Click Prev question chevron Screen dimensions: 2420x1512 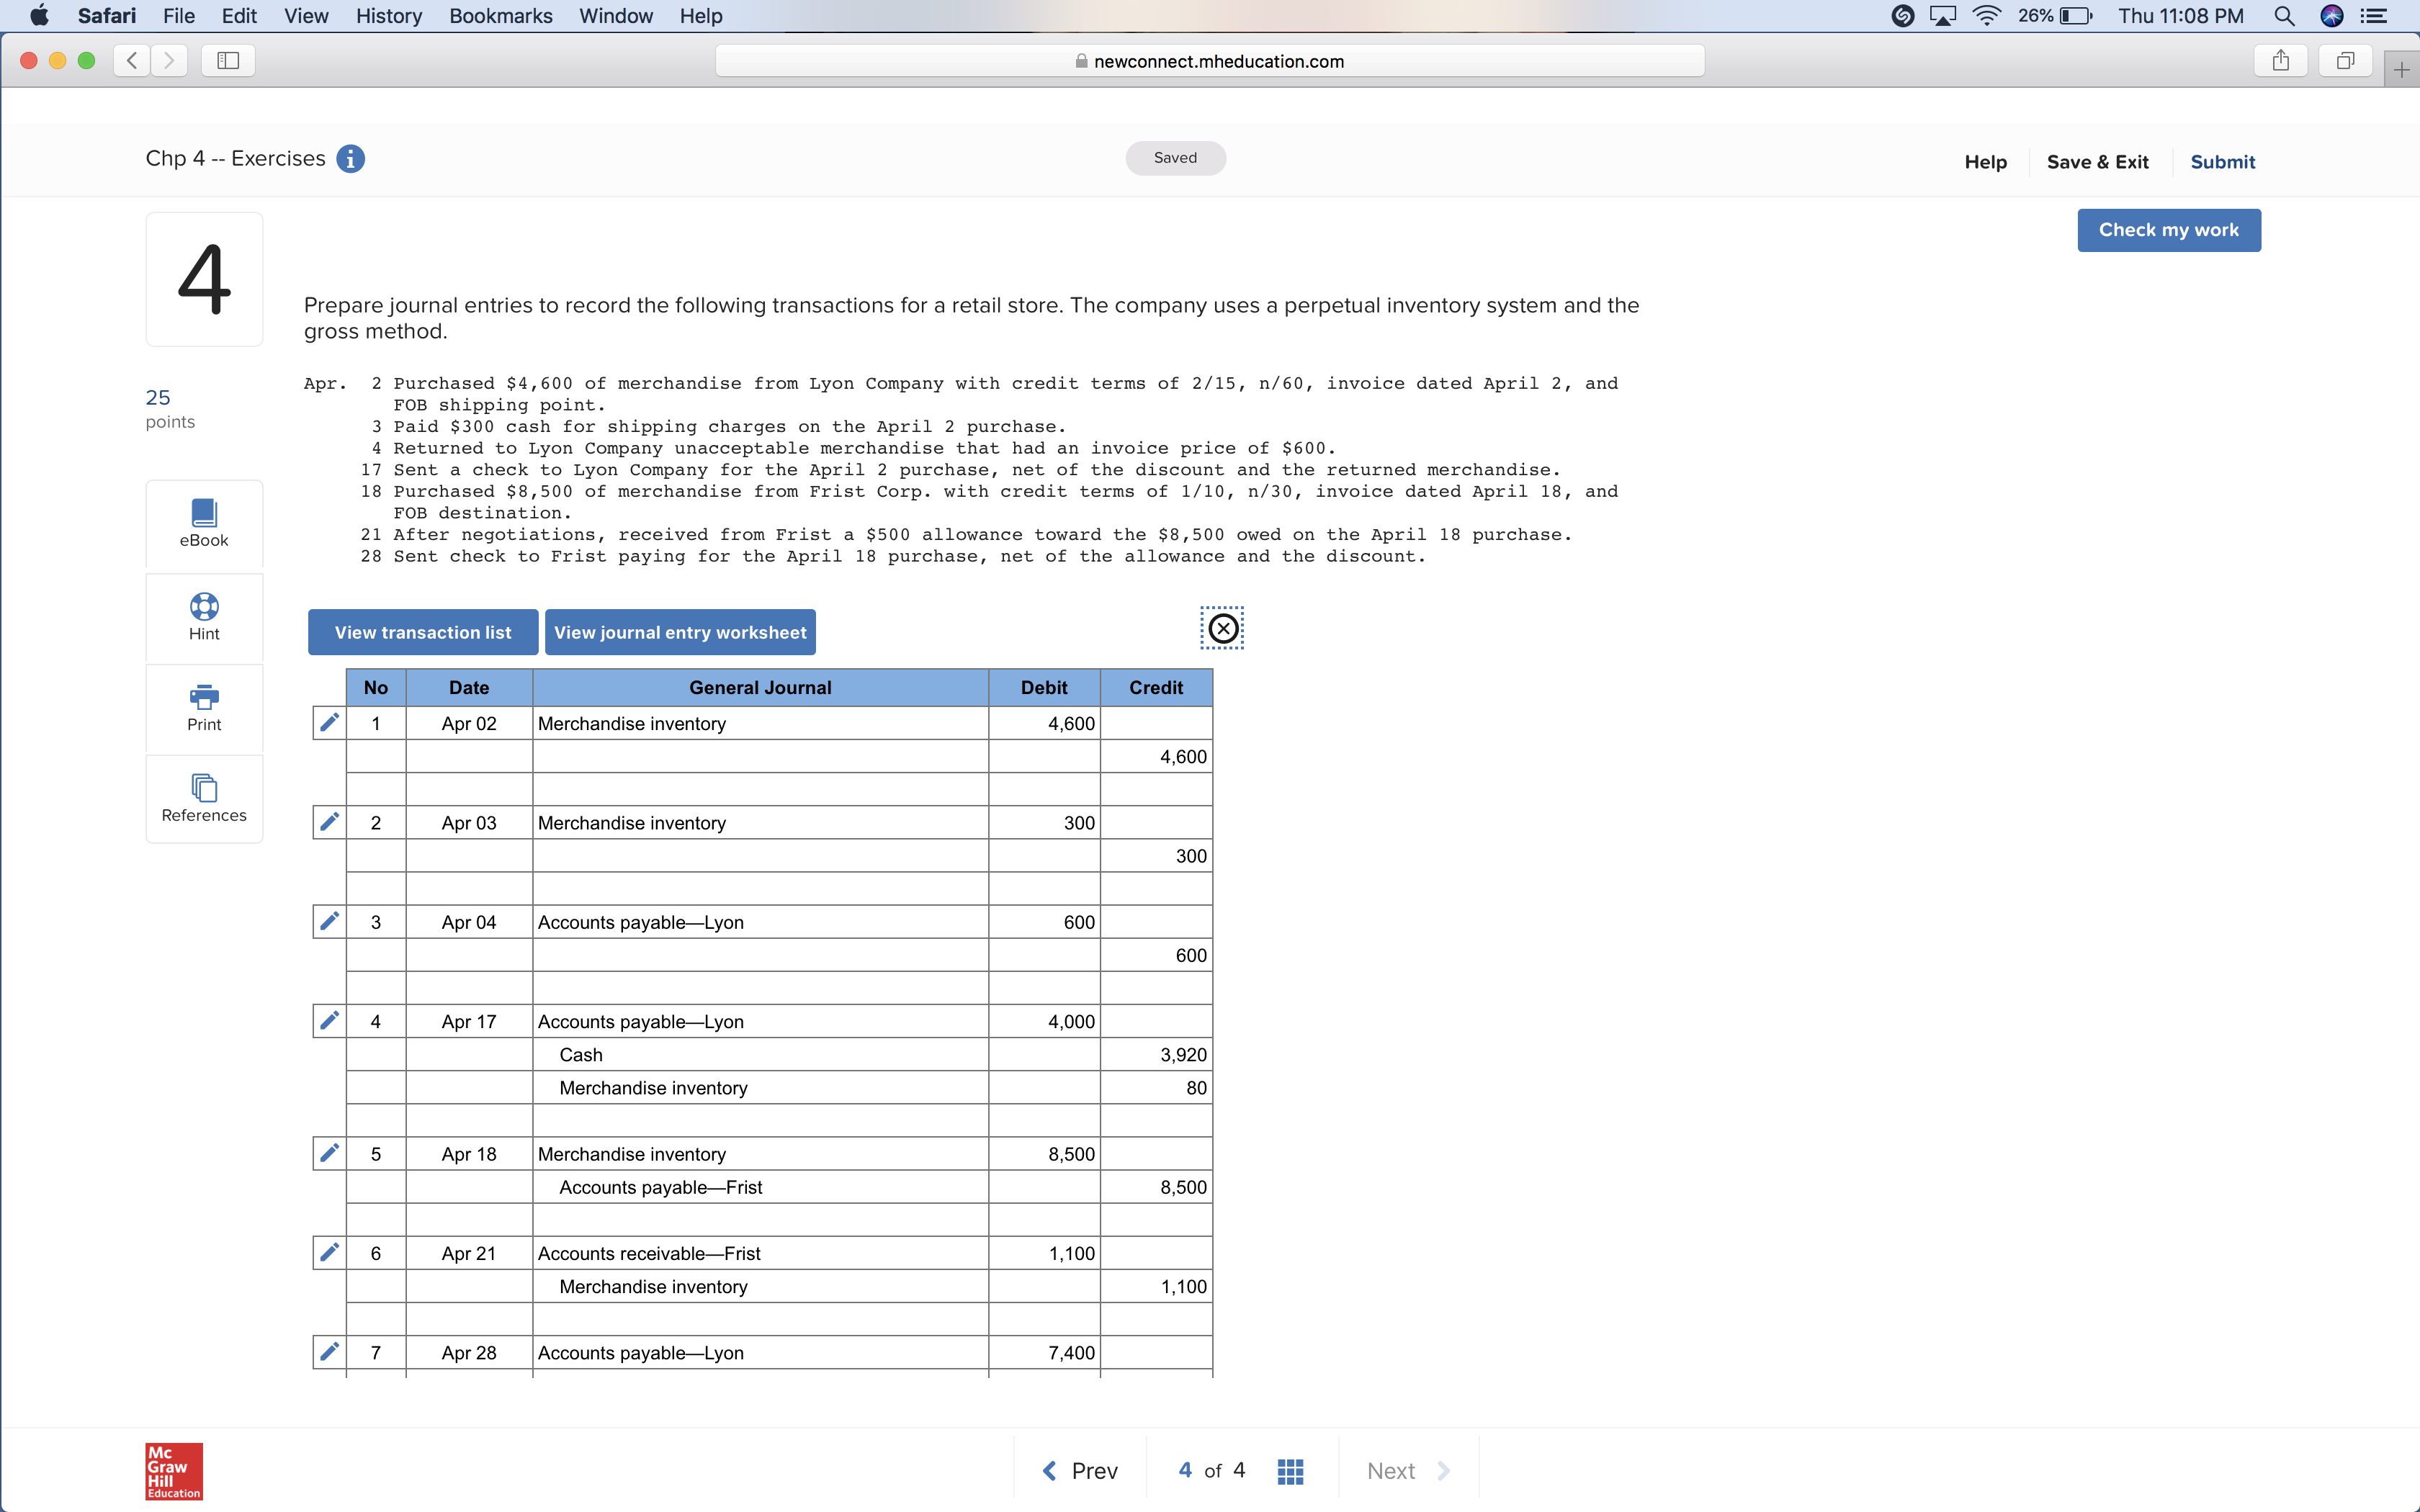(x=1050, y=1470)
